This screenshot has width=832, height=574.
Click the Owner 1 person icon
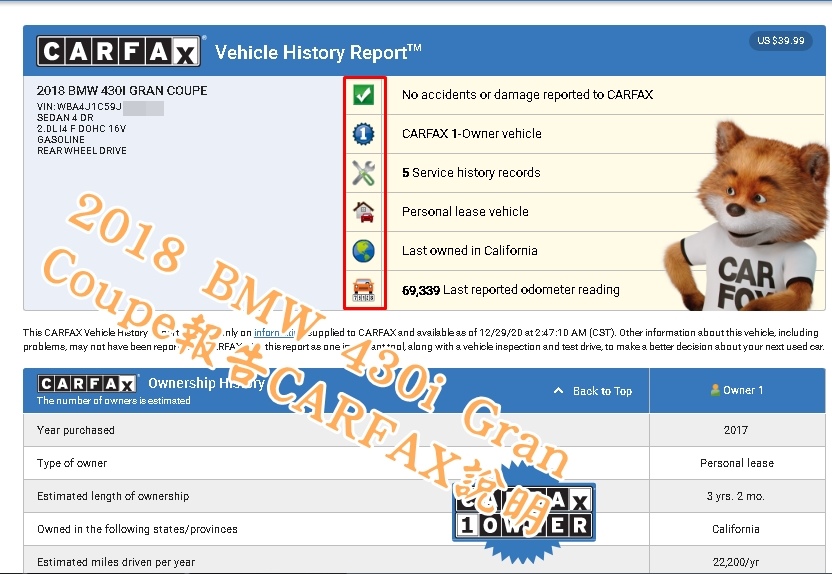coord(715,390)
